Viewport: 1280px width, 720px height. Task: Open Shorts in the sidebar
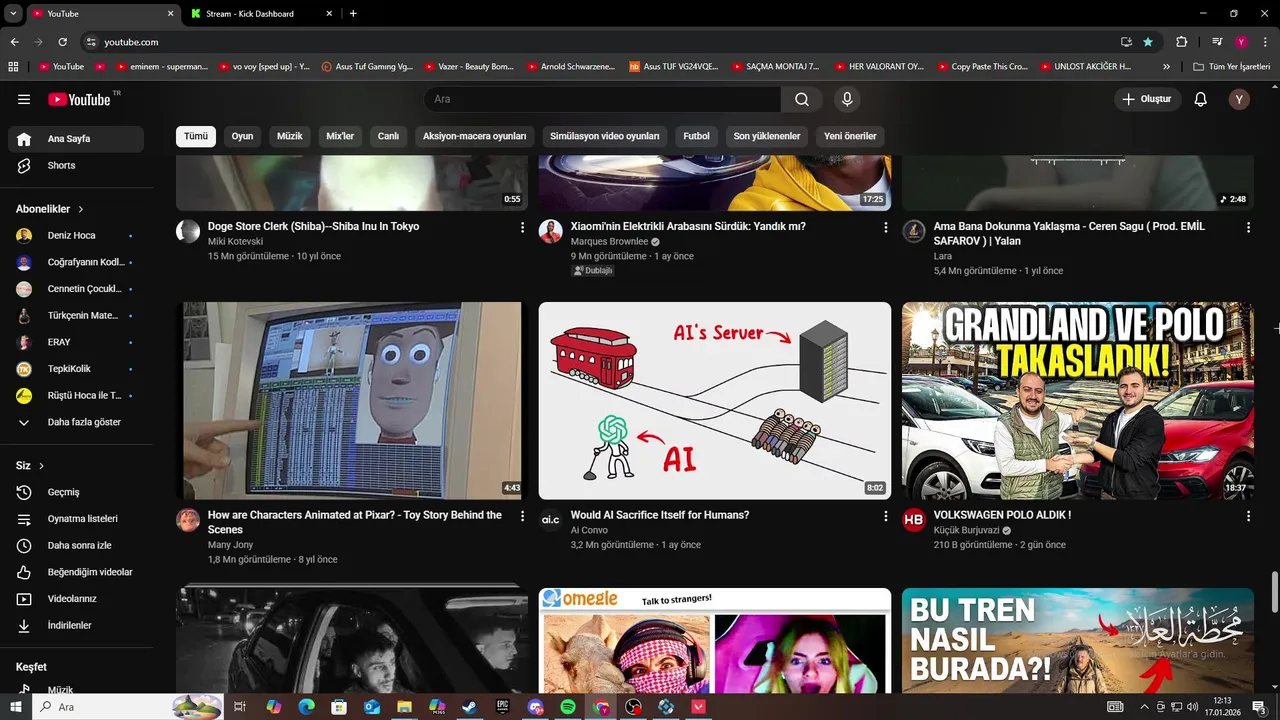[76, 165]
